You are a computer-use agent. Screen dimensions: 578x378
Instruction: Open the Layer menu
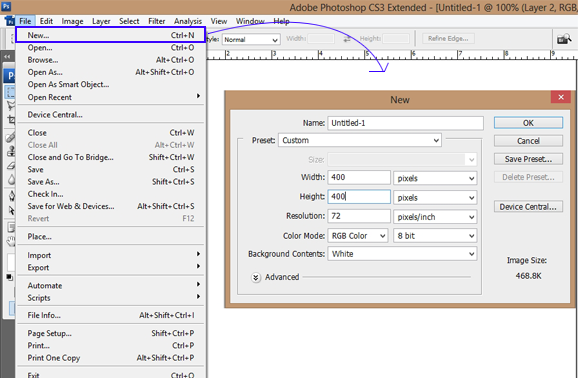click(101, 21)
